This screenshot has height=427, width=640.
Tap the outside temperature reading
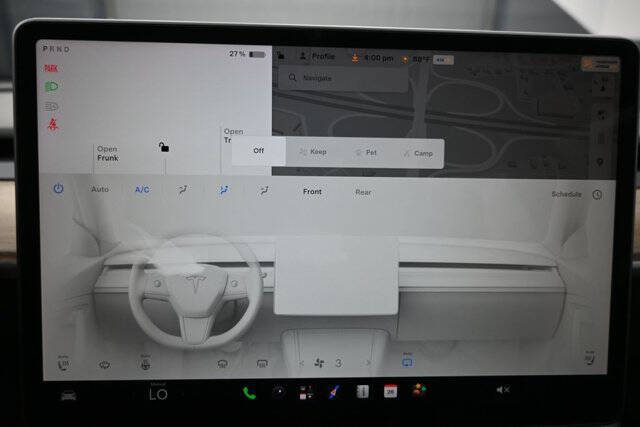421,59
